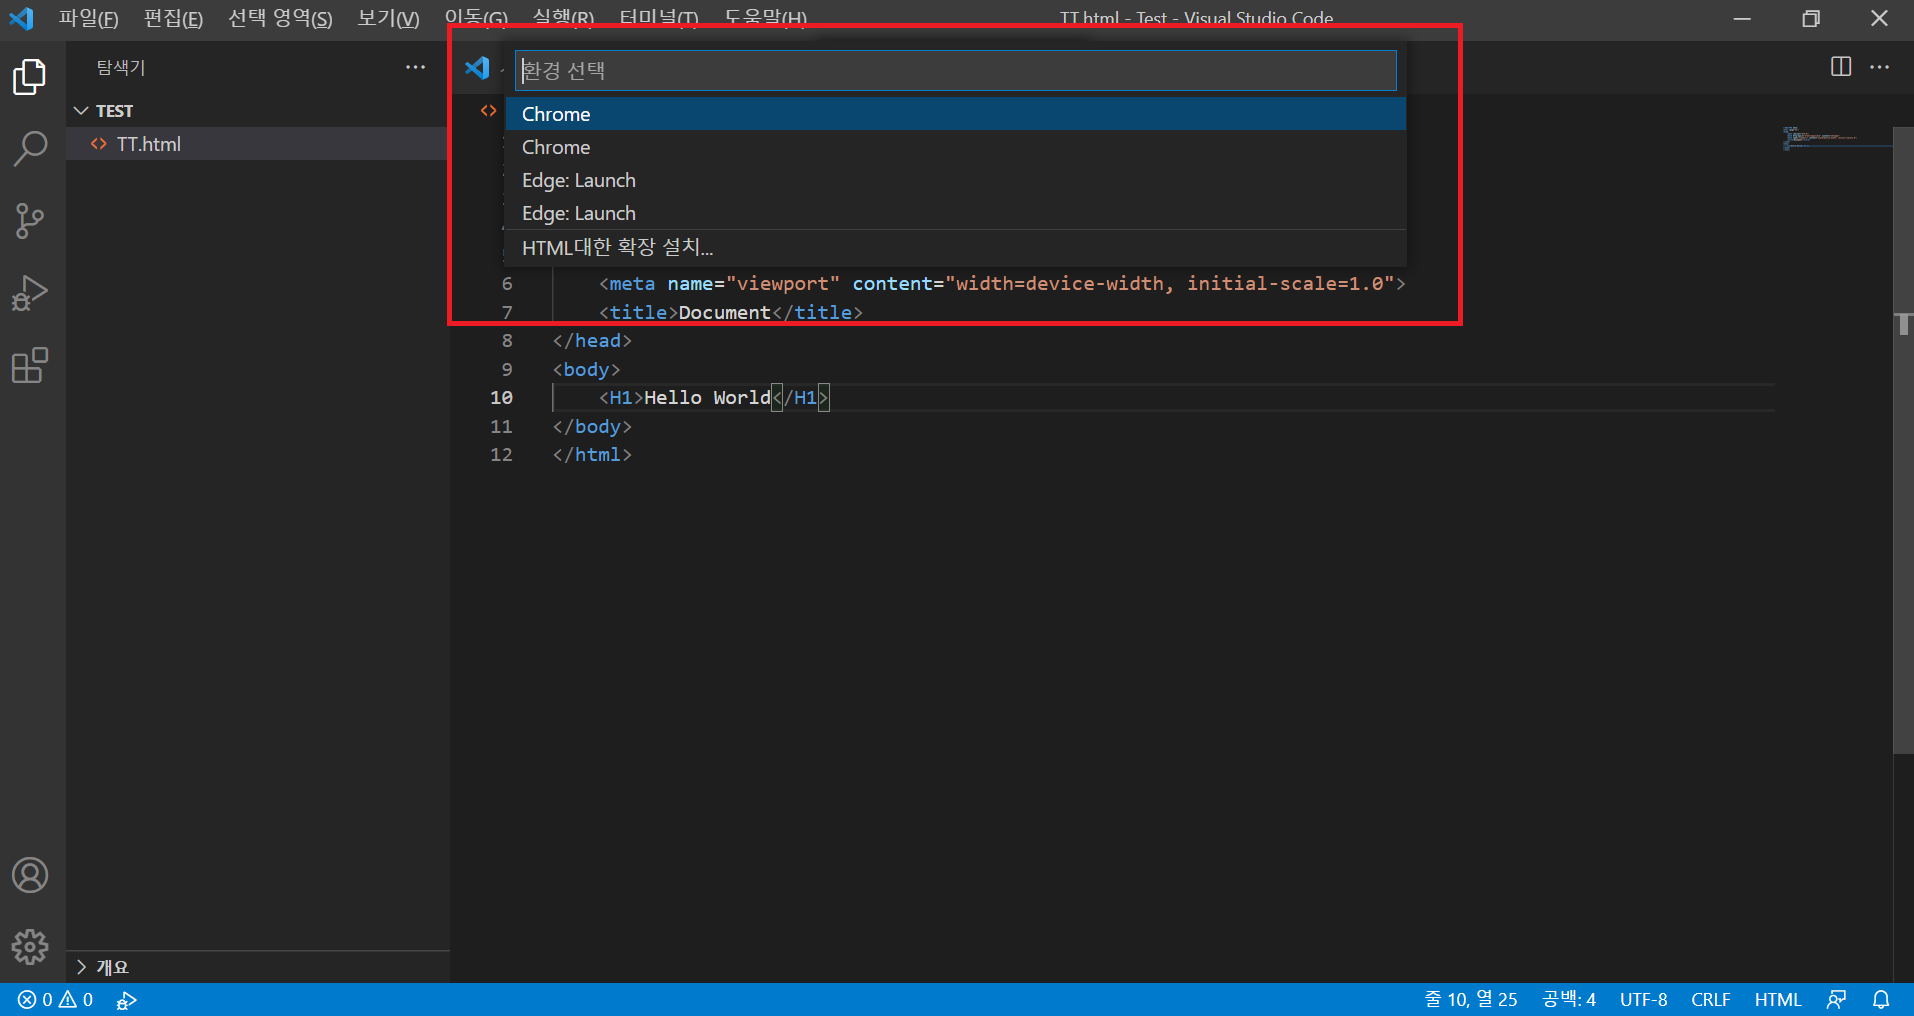The image size is (1914, 1016).
Task: Open the Source Control view
Action: point(30,221)
